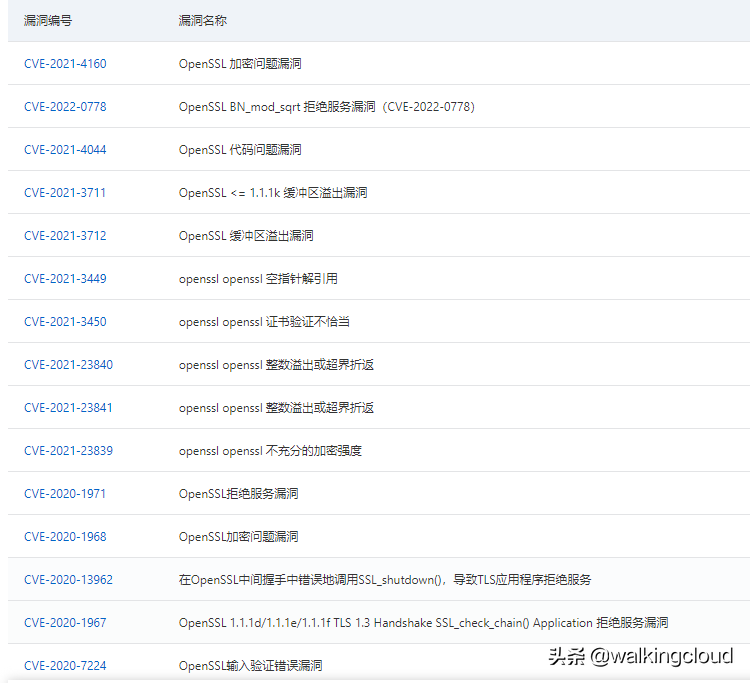Select the SSL_check_chain() Handshake vulnerability cell
The width and height of the screenshot is (750, 683).
click(424, 623)
